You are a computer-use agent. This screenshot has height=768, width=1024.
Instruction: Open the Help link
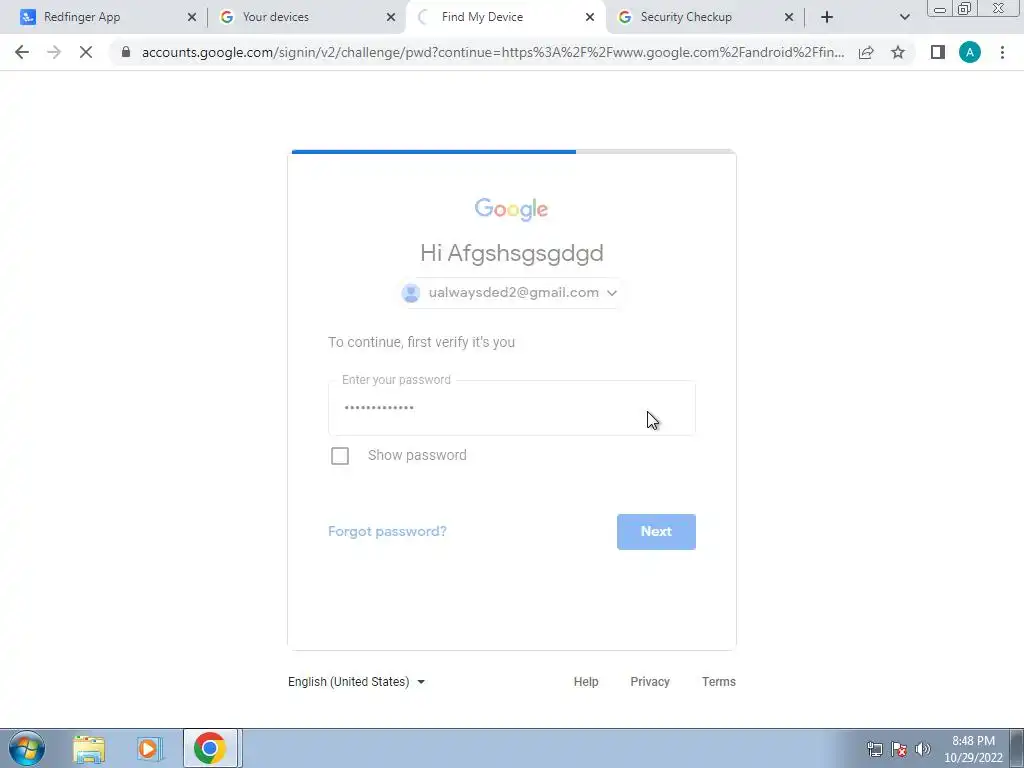coord(586,682)
